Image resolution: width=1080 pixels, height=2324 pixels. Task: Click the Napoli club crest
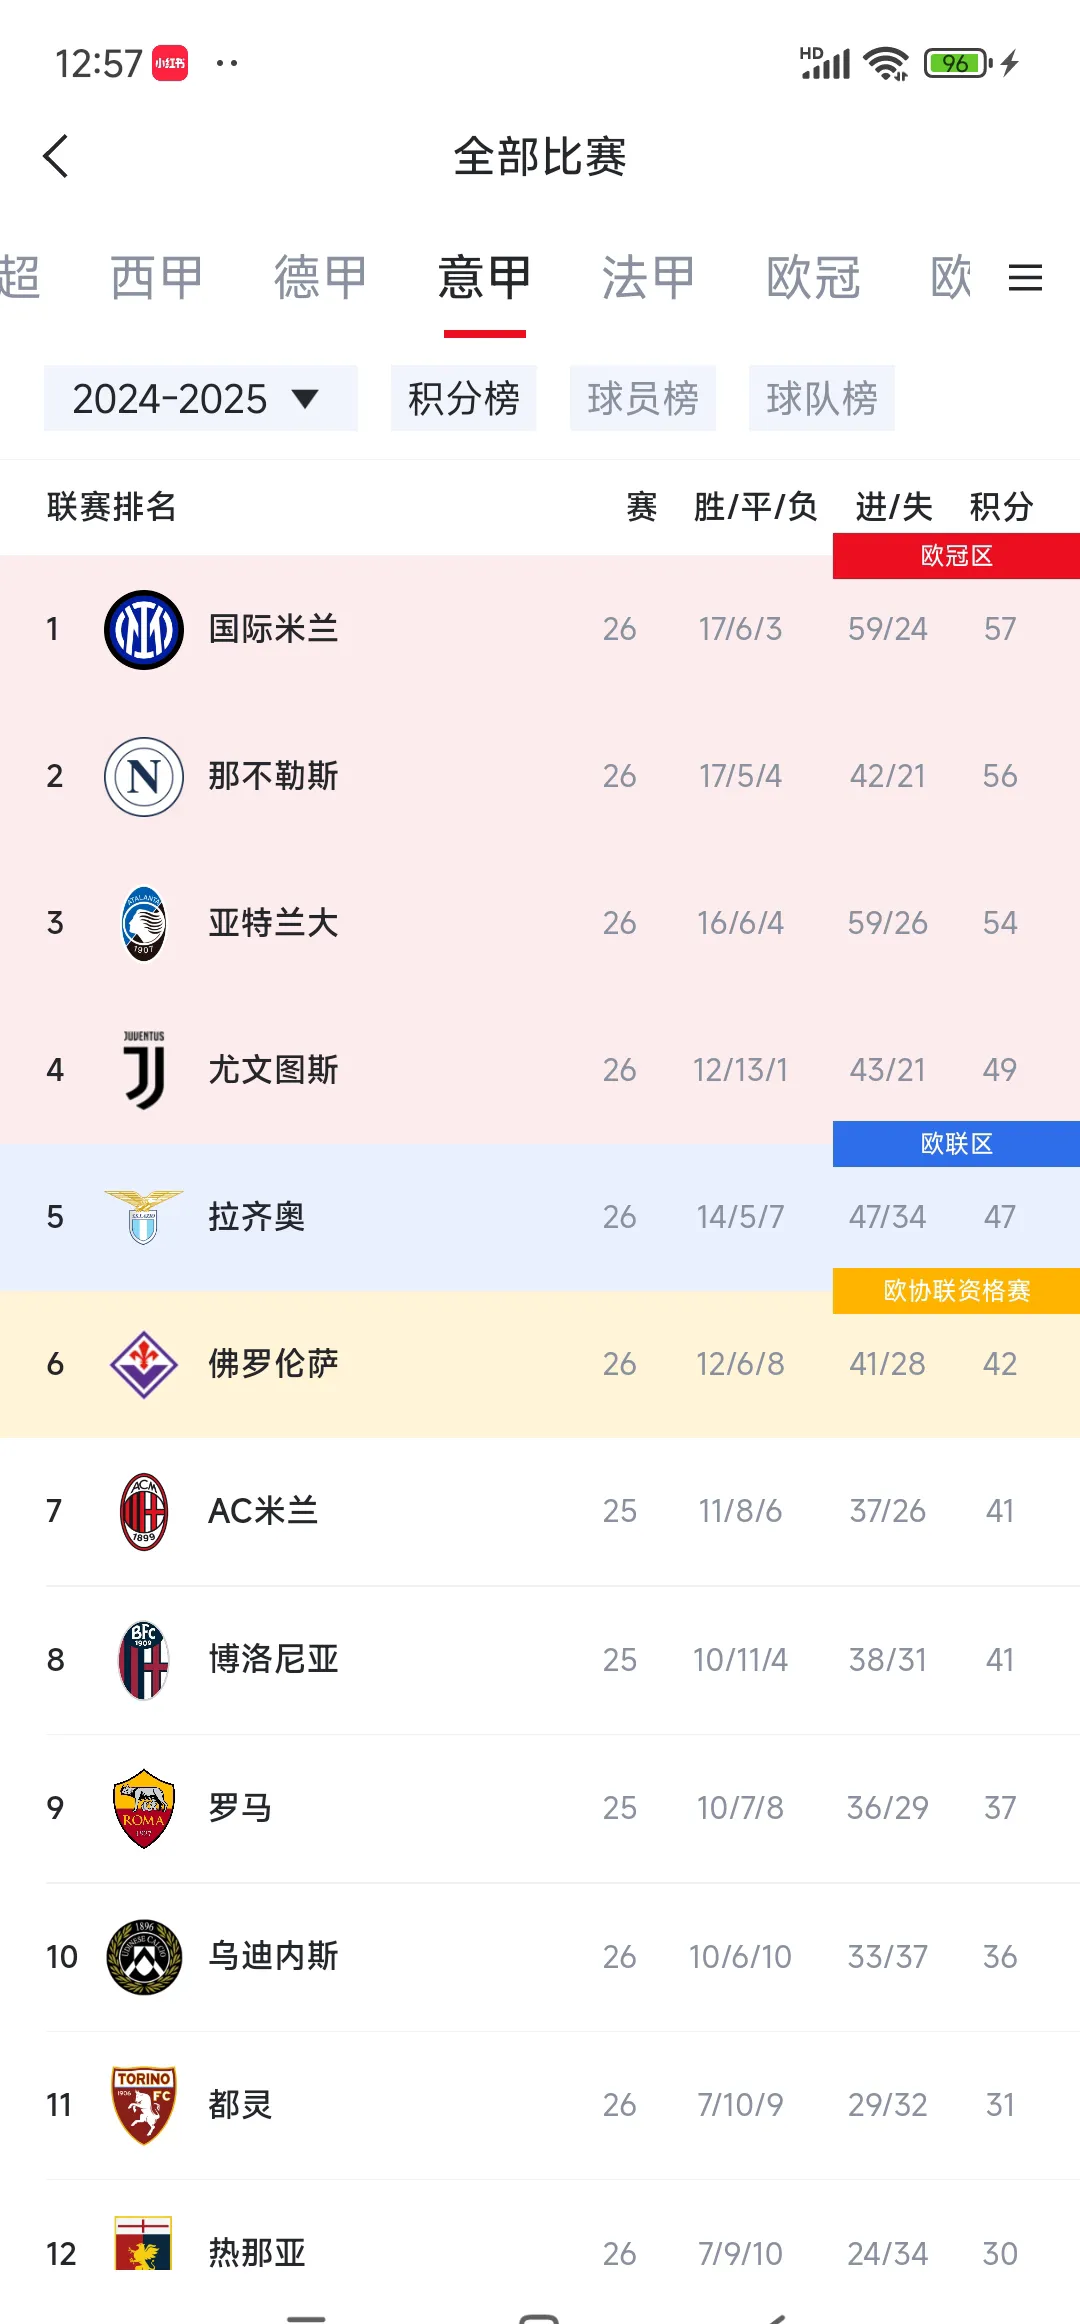coord(143,775)
